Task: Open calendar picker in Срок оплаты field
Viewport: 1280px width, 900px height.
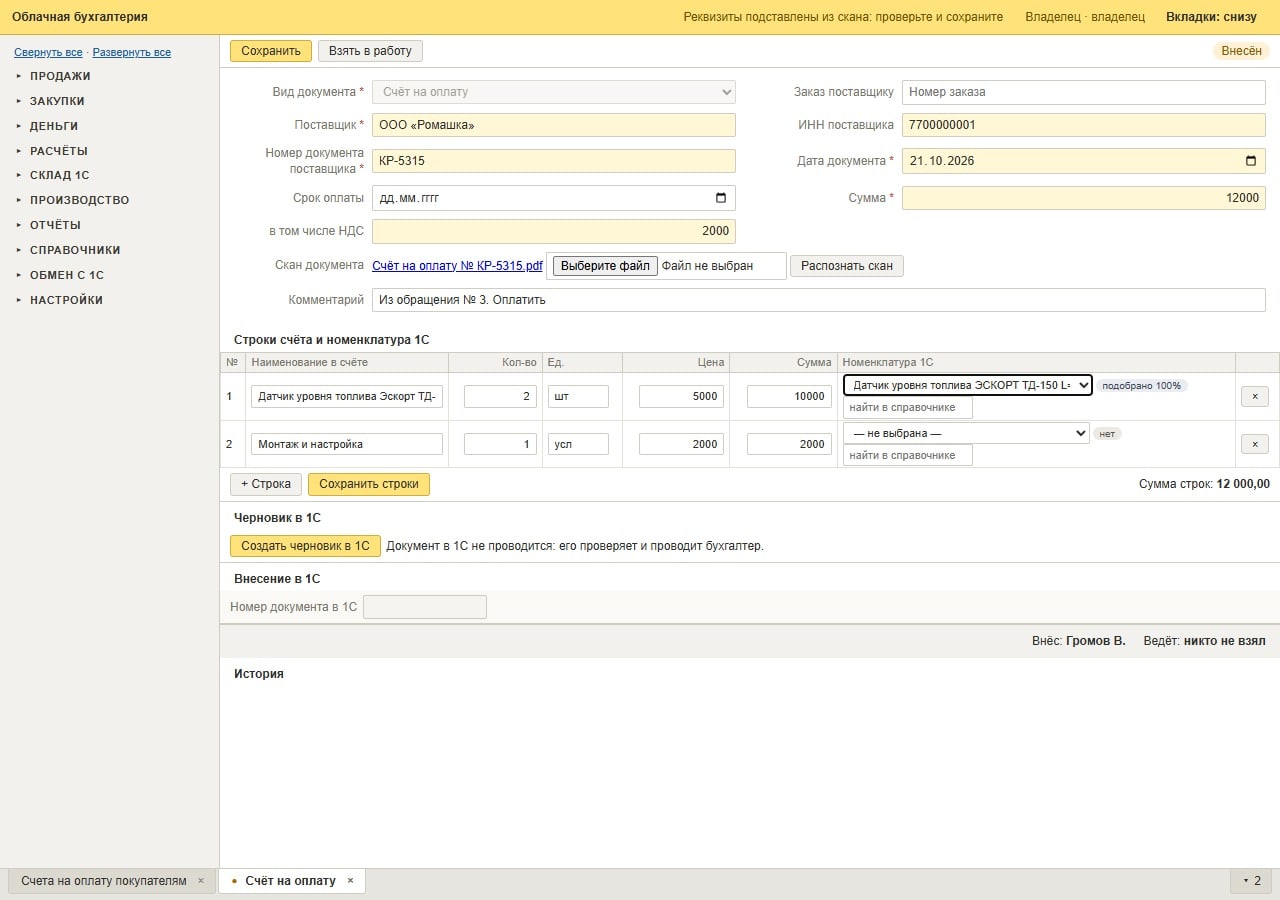Action: (721, 198)
